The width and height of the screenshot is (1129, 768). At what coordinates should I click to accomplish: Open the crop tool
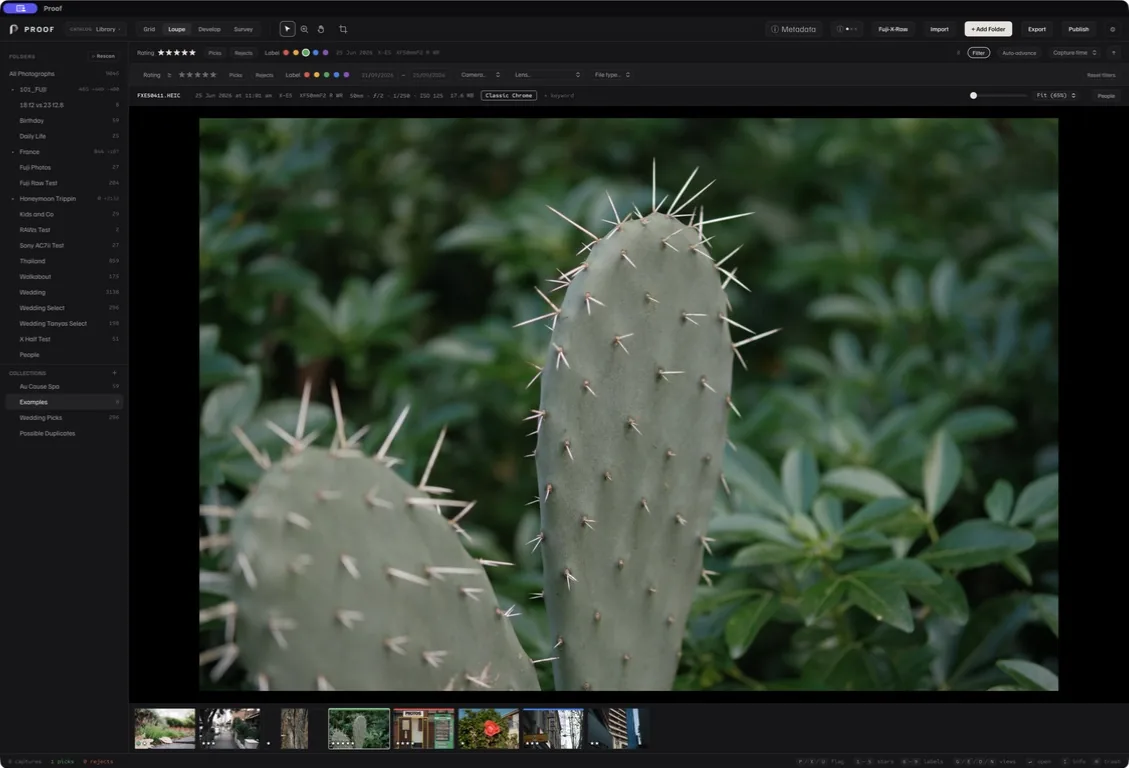coord(343,30)
